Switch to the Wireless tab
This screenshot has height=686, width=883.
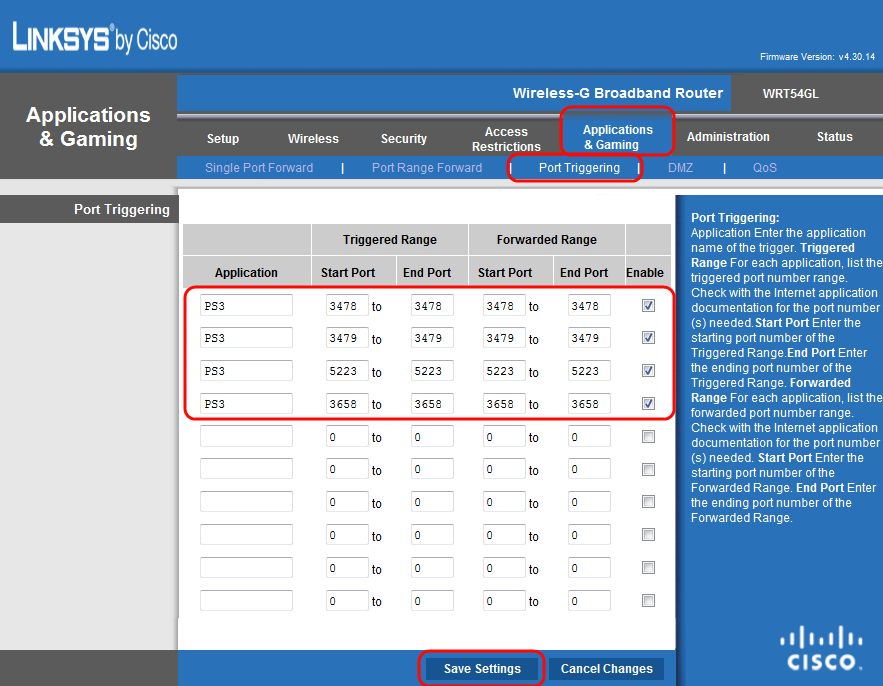pyautogui.click(x=313, y=138)
